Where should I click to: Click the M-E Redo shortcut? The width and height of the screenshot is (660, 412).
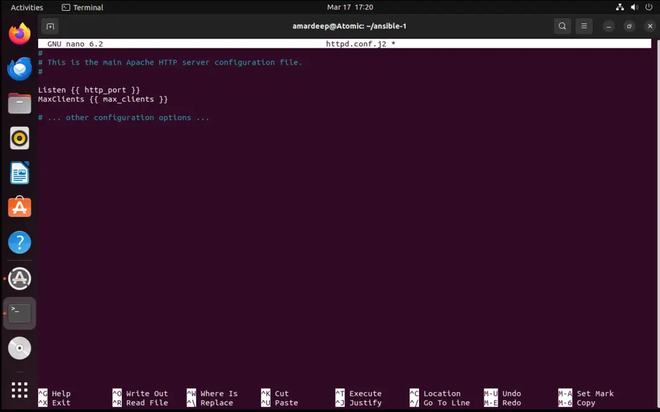pyautogui.click(x=503, y=403)
